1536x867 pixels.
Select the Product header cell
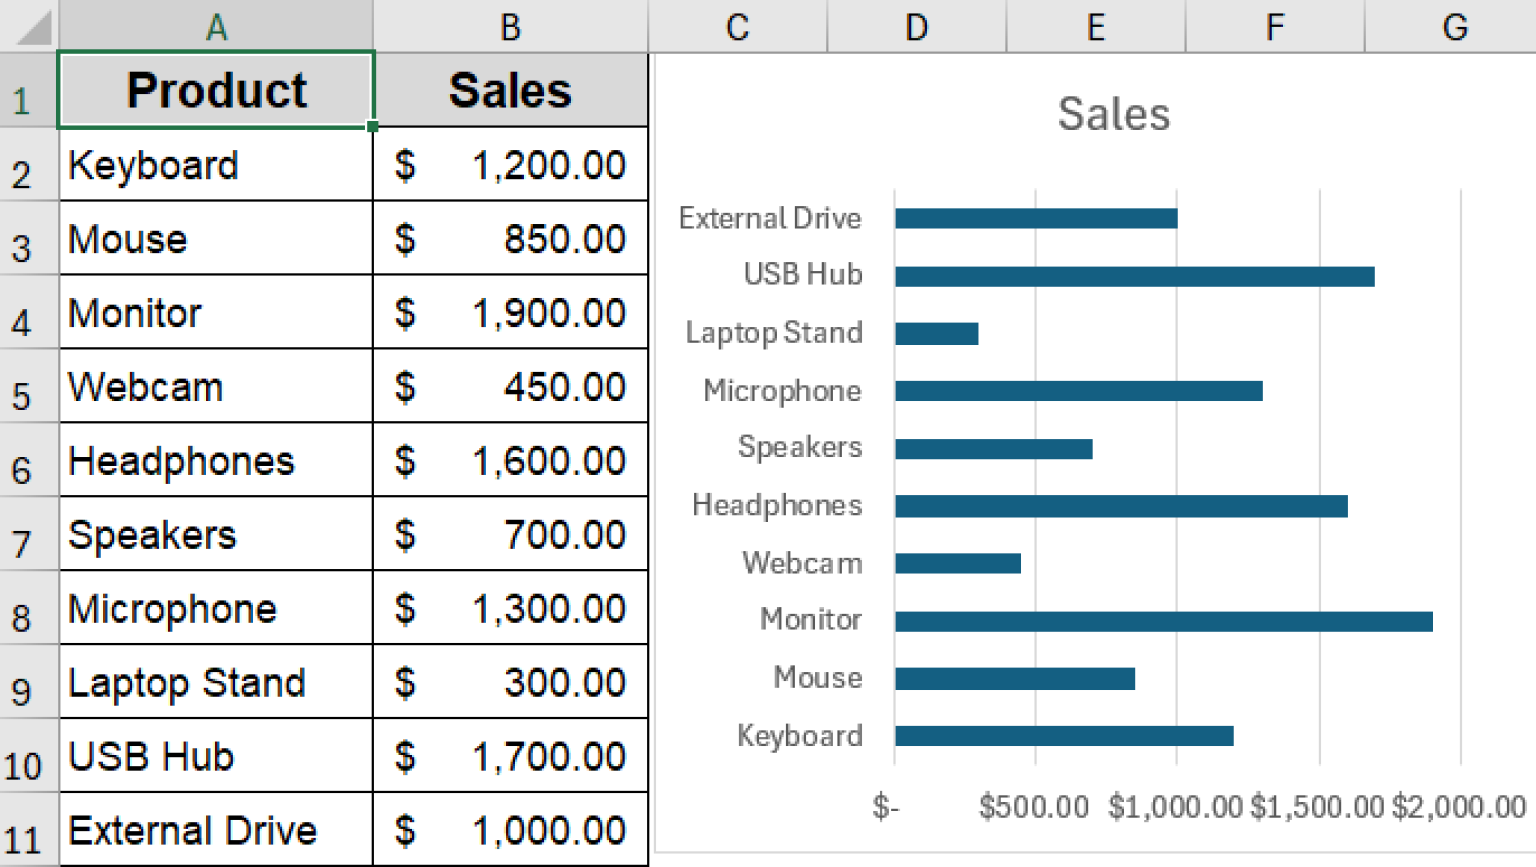pos(216,90)
